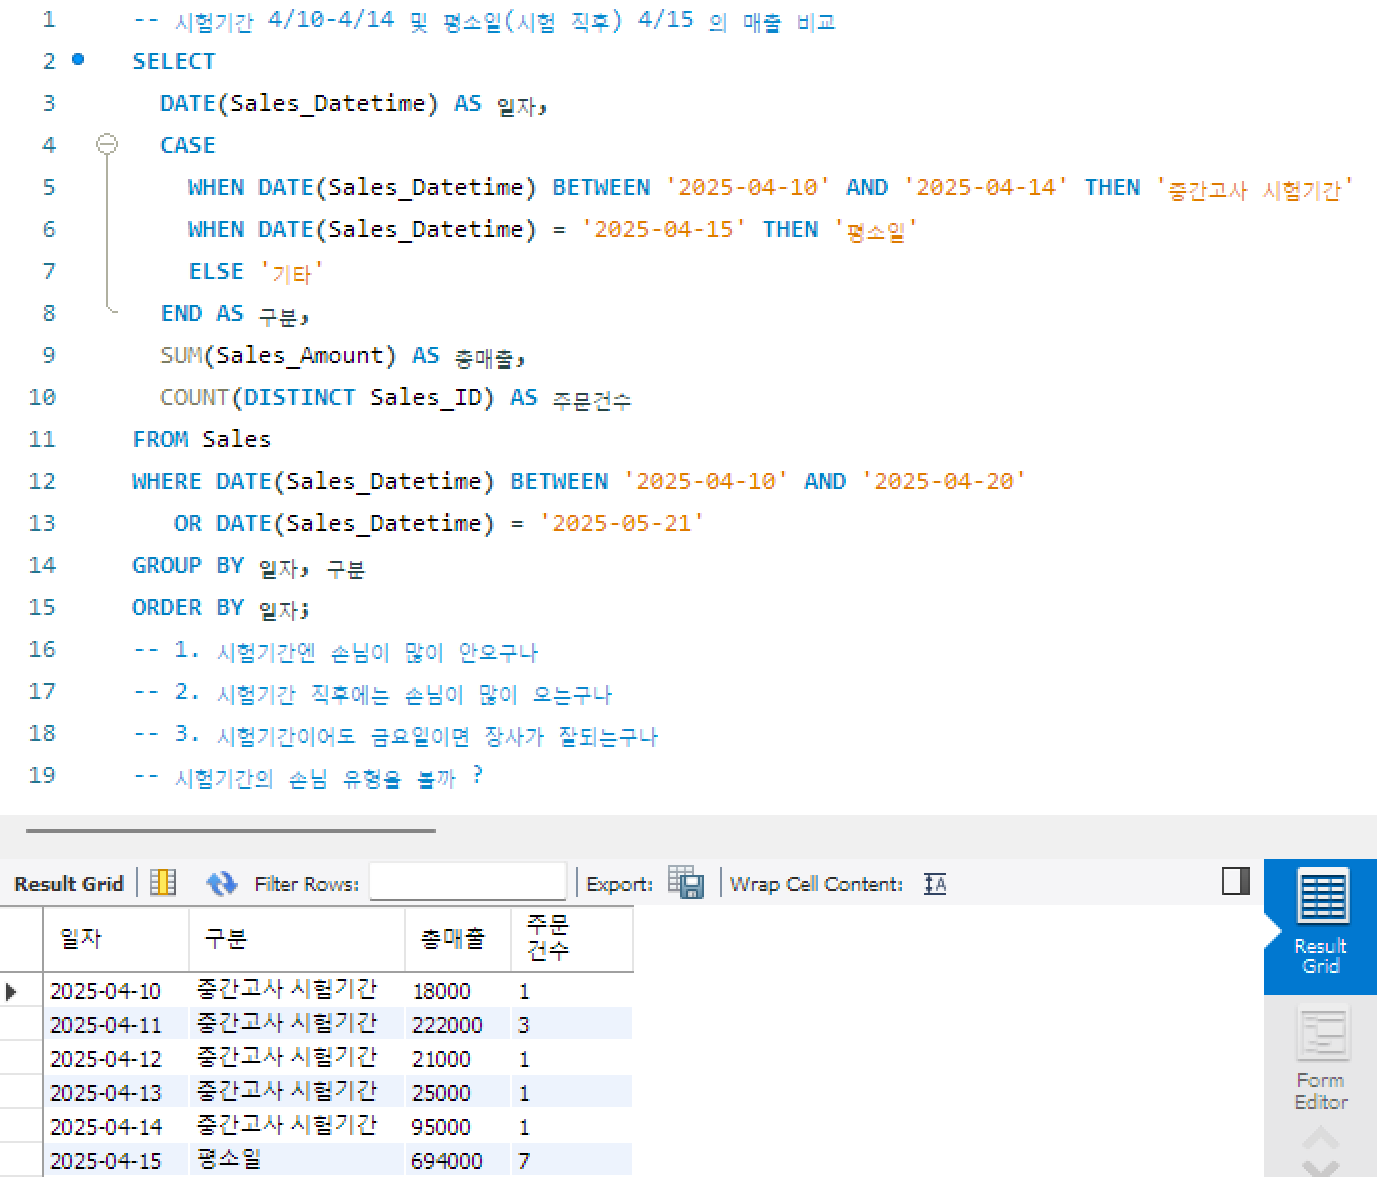Select the 2025-04-15 date cell
1377x1177 pixels.
click(x=116, y=1160)
